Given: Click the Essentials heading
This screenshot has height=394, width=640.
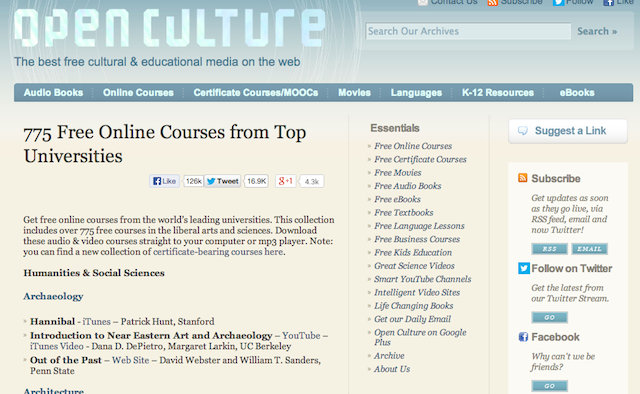Looking at the screenshot, I should [395, 128].
